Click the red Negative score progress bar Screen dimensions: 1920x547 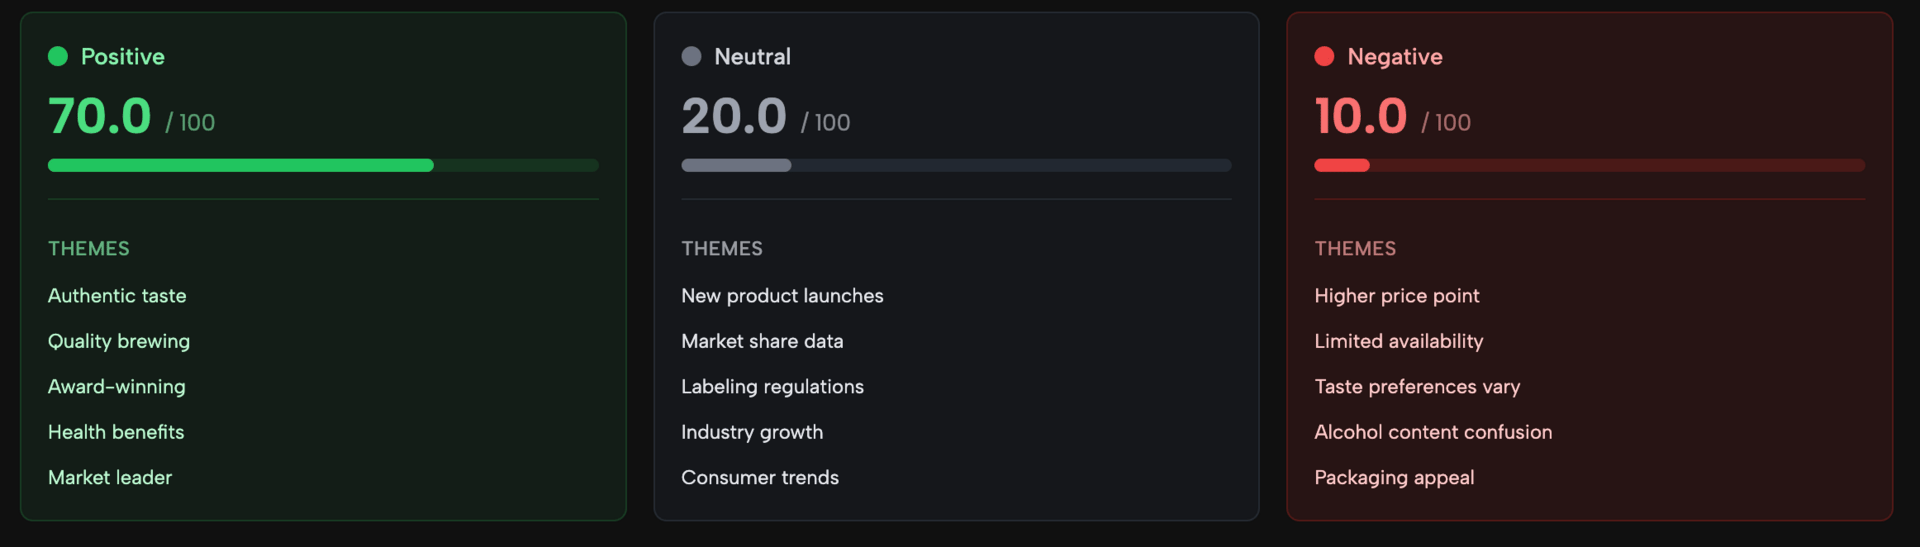tap(1589, 165)
